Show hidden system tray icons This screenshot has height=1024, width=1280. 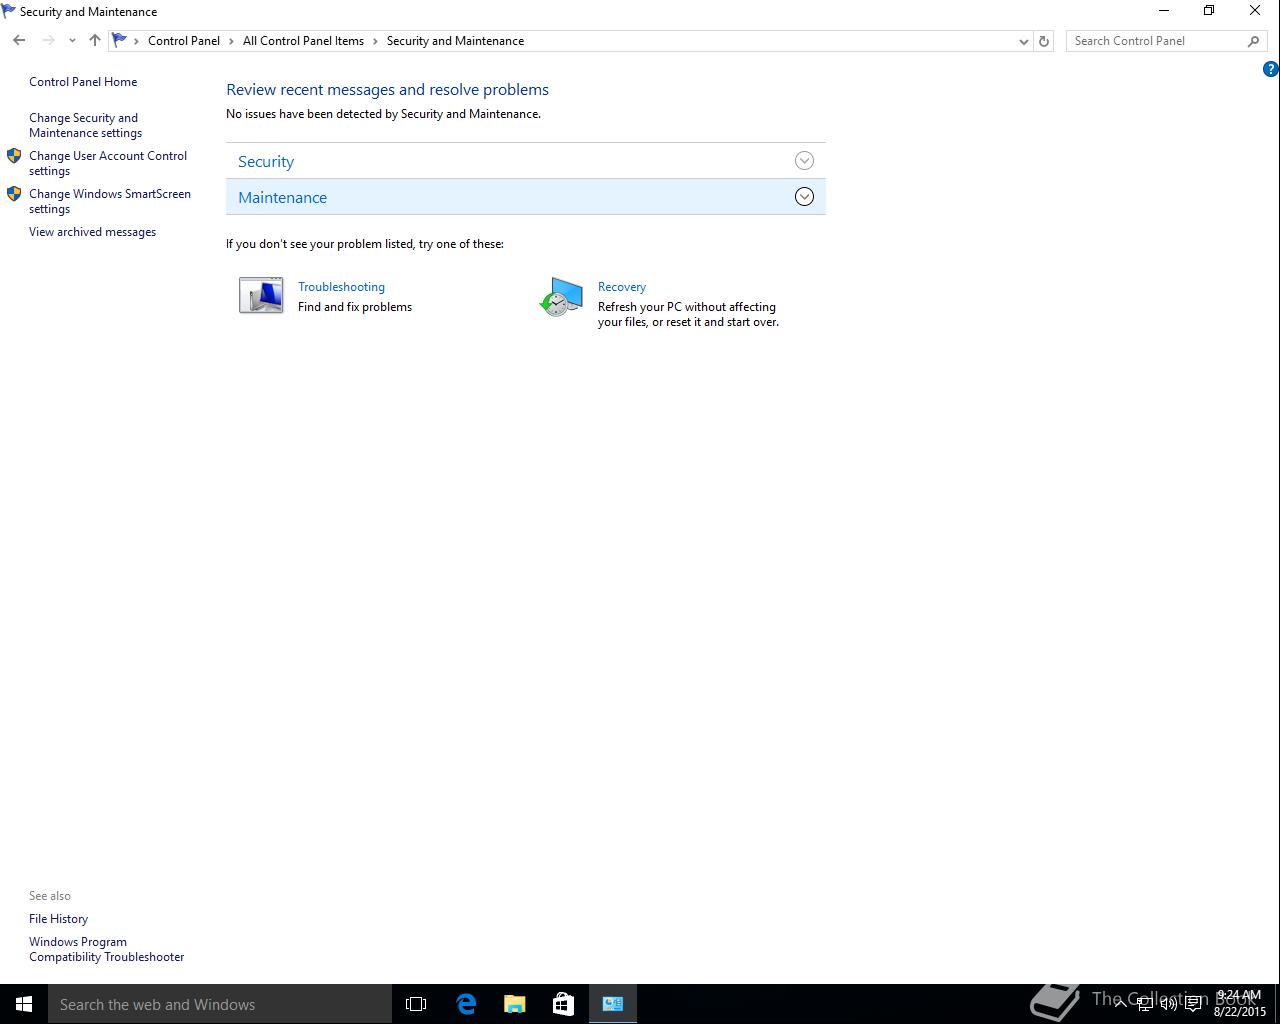(x=1121, y=1004)
